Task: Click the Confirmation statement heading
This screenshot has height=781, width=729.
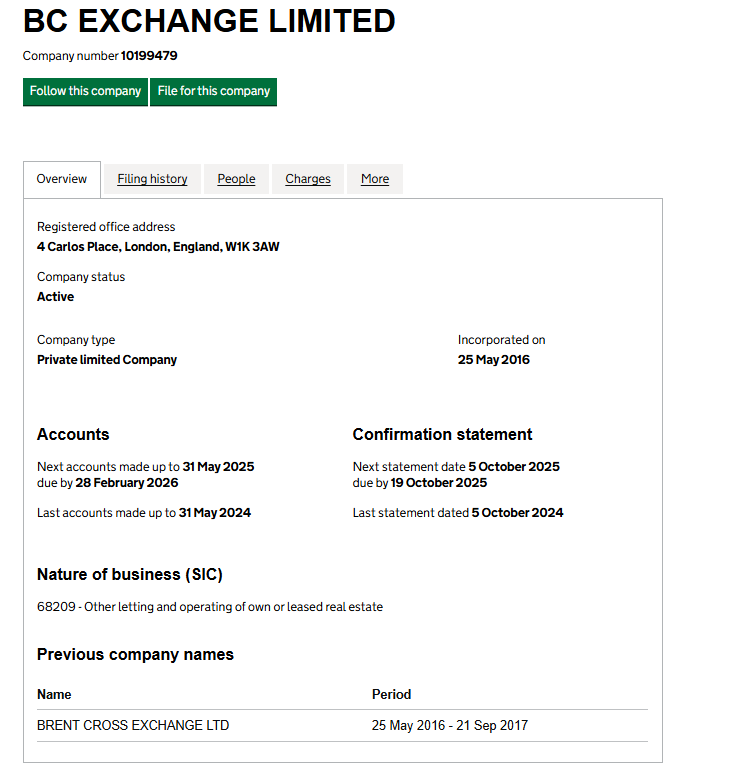Action: click(x=442, y=435)
